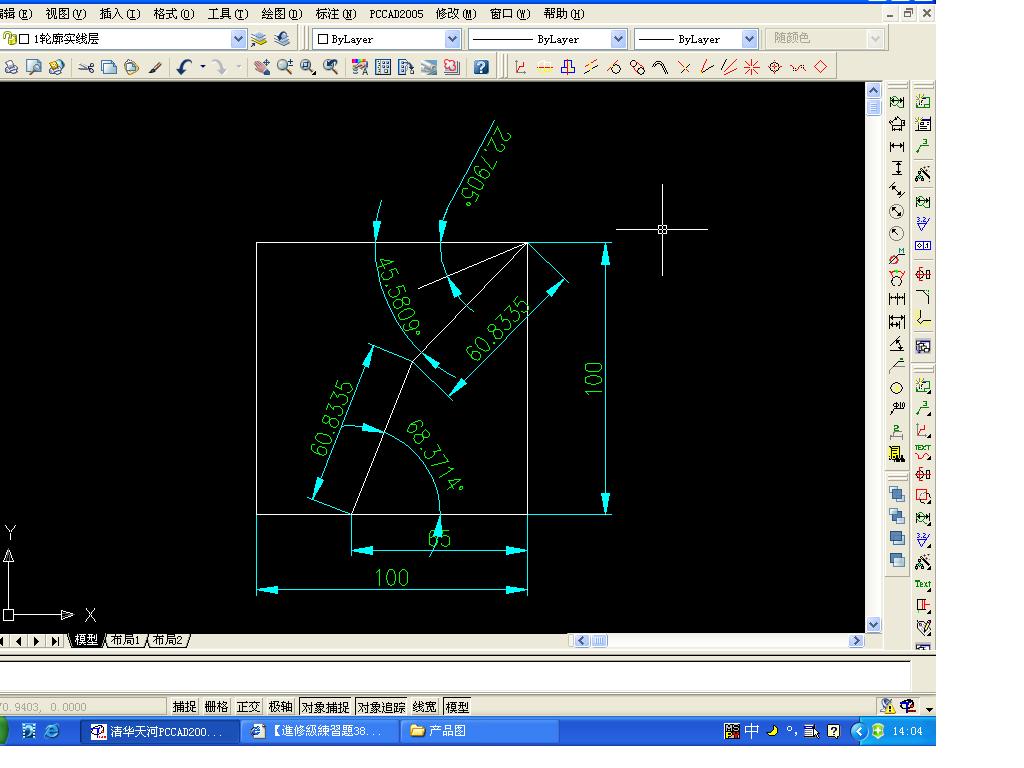This screenshot has width=1024, height=768.
Task: Open the PCCAD2005 menu
Action: [396, 14]
